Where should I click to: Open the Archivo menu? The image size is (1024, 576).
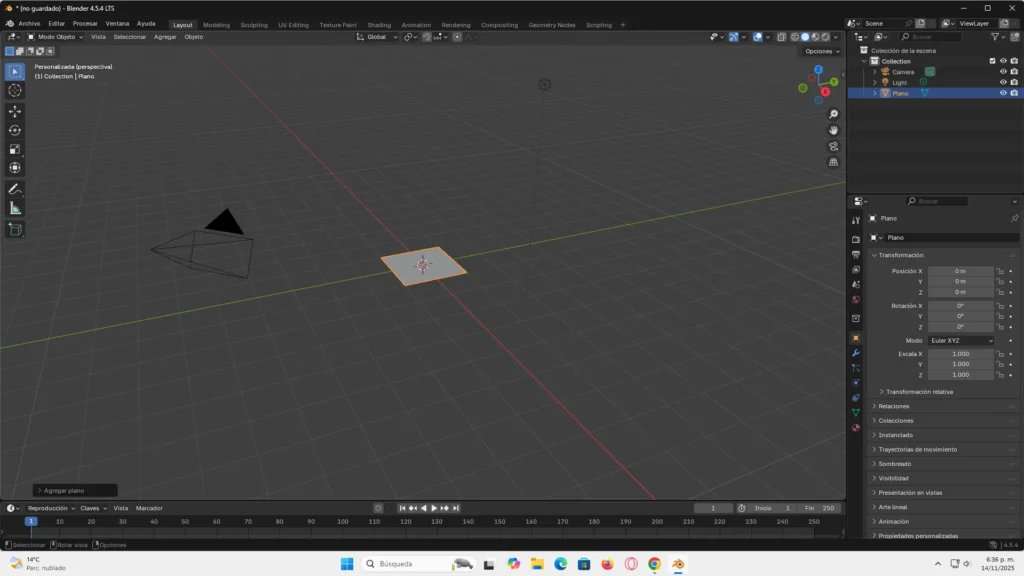click(x=29, y=23)
